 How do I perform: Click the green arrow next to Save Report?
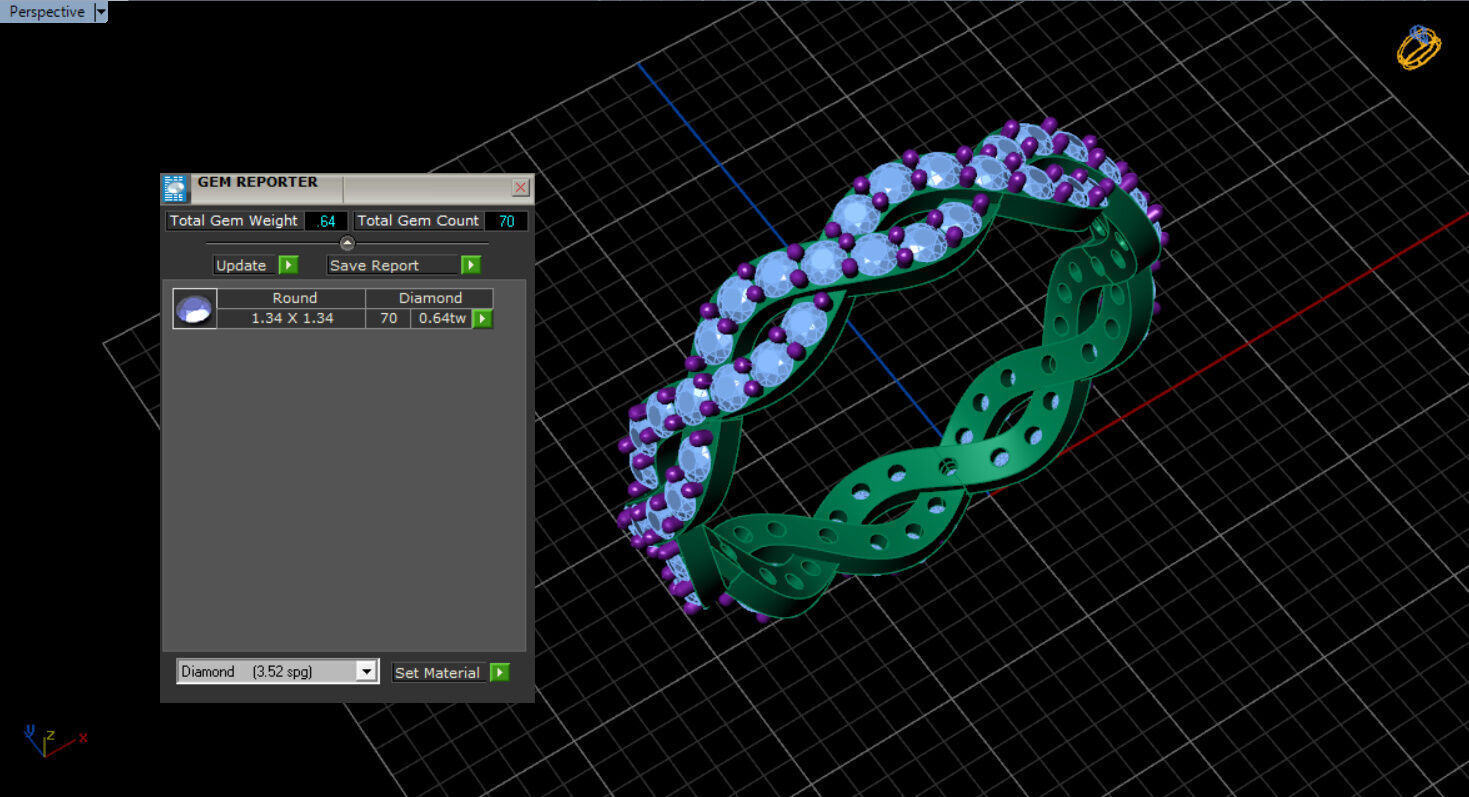[471, 265]
